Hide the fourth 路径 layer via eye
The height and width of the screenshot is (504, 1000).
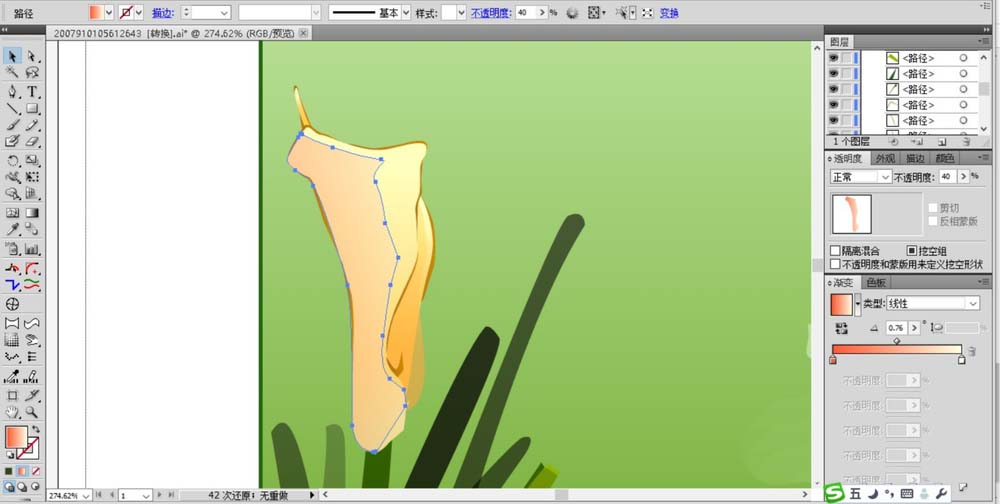(834, 105)
